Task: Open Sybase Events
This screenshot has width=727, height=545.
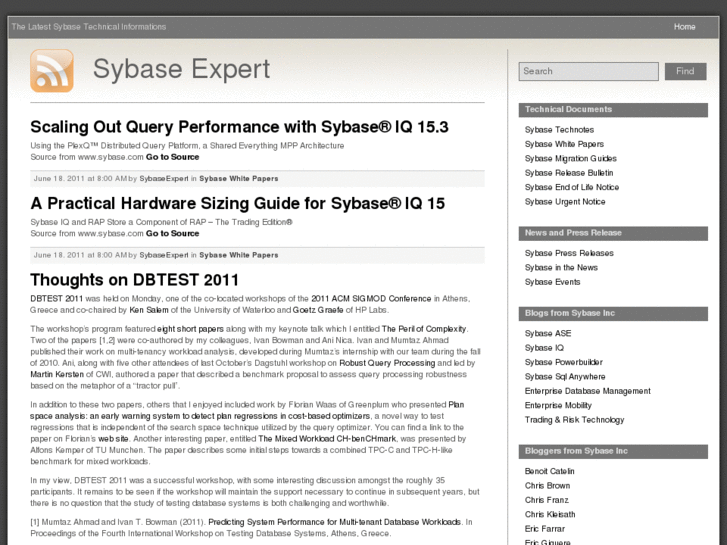Action: [552, 282]
